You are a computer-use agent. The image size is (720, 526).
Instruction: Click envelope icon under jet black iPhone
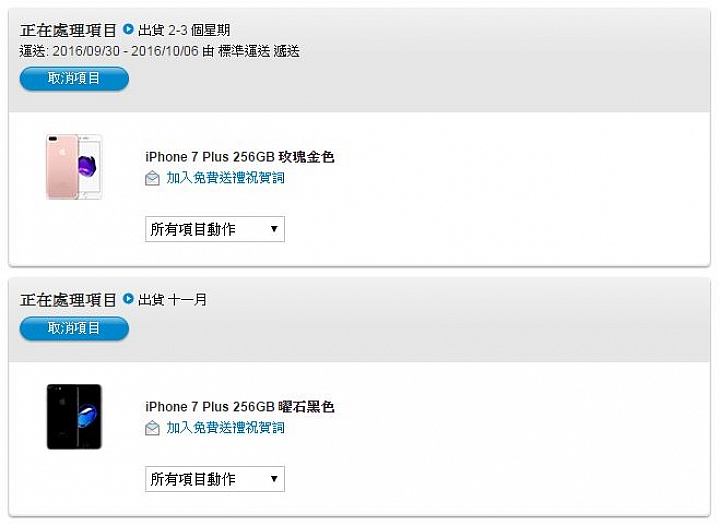click(152, 428)
